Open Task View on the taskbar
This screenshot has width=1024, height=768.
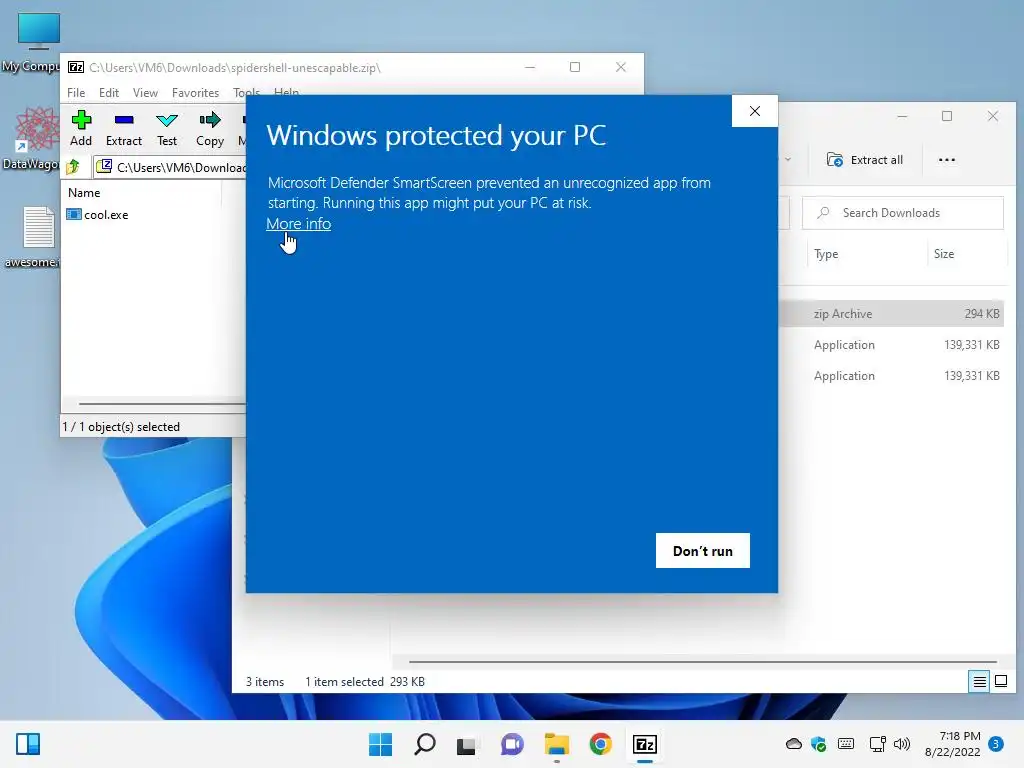click(x=466, y=744)
